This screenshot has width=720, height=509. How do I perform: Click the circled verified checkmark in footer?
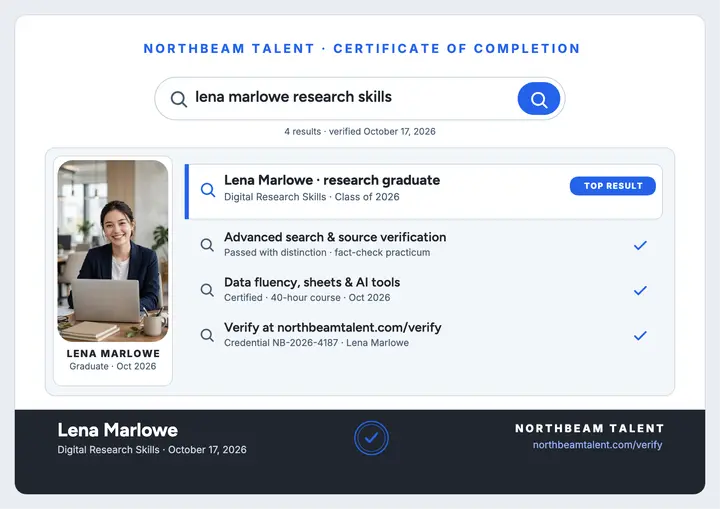[371, 438]
